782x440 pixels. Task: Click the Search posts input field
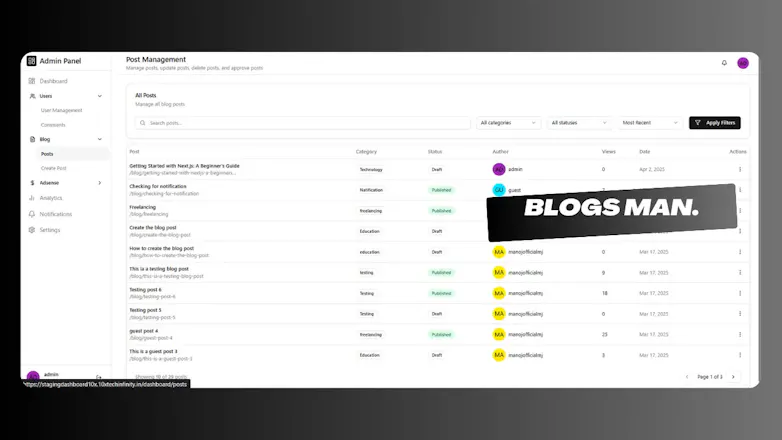pos(302,123)
